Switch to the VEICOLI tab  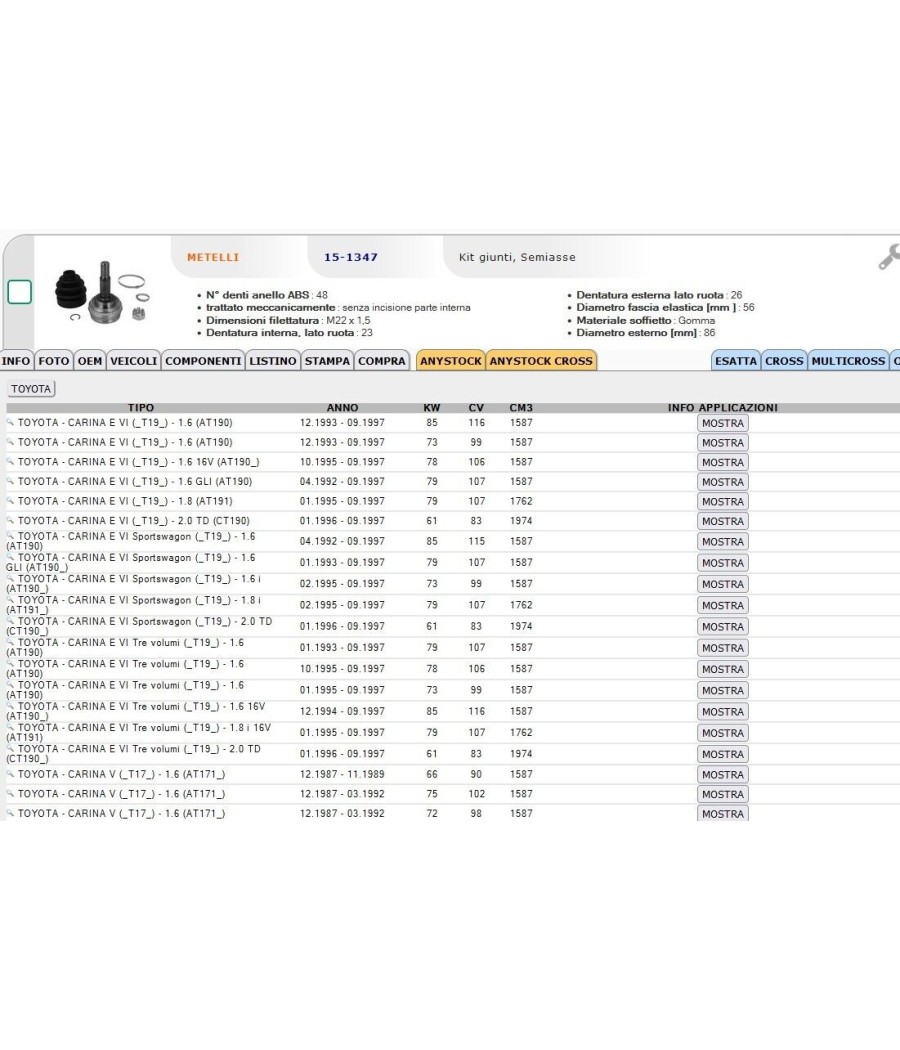(x=133, y=361)
